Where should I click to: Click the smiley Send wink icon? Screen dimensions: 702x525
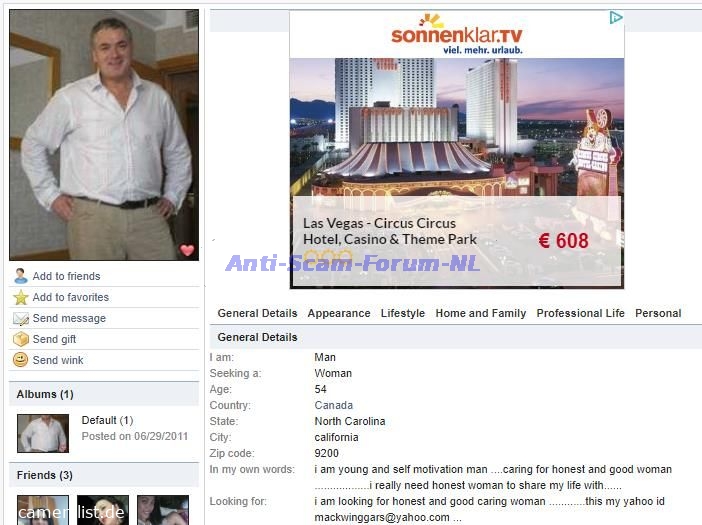[21, 360]
